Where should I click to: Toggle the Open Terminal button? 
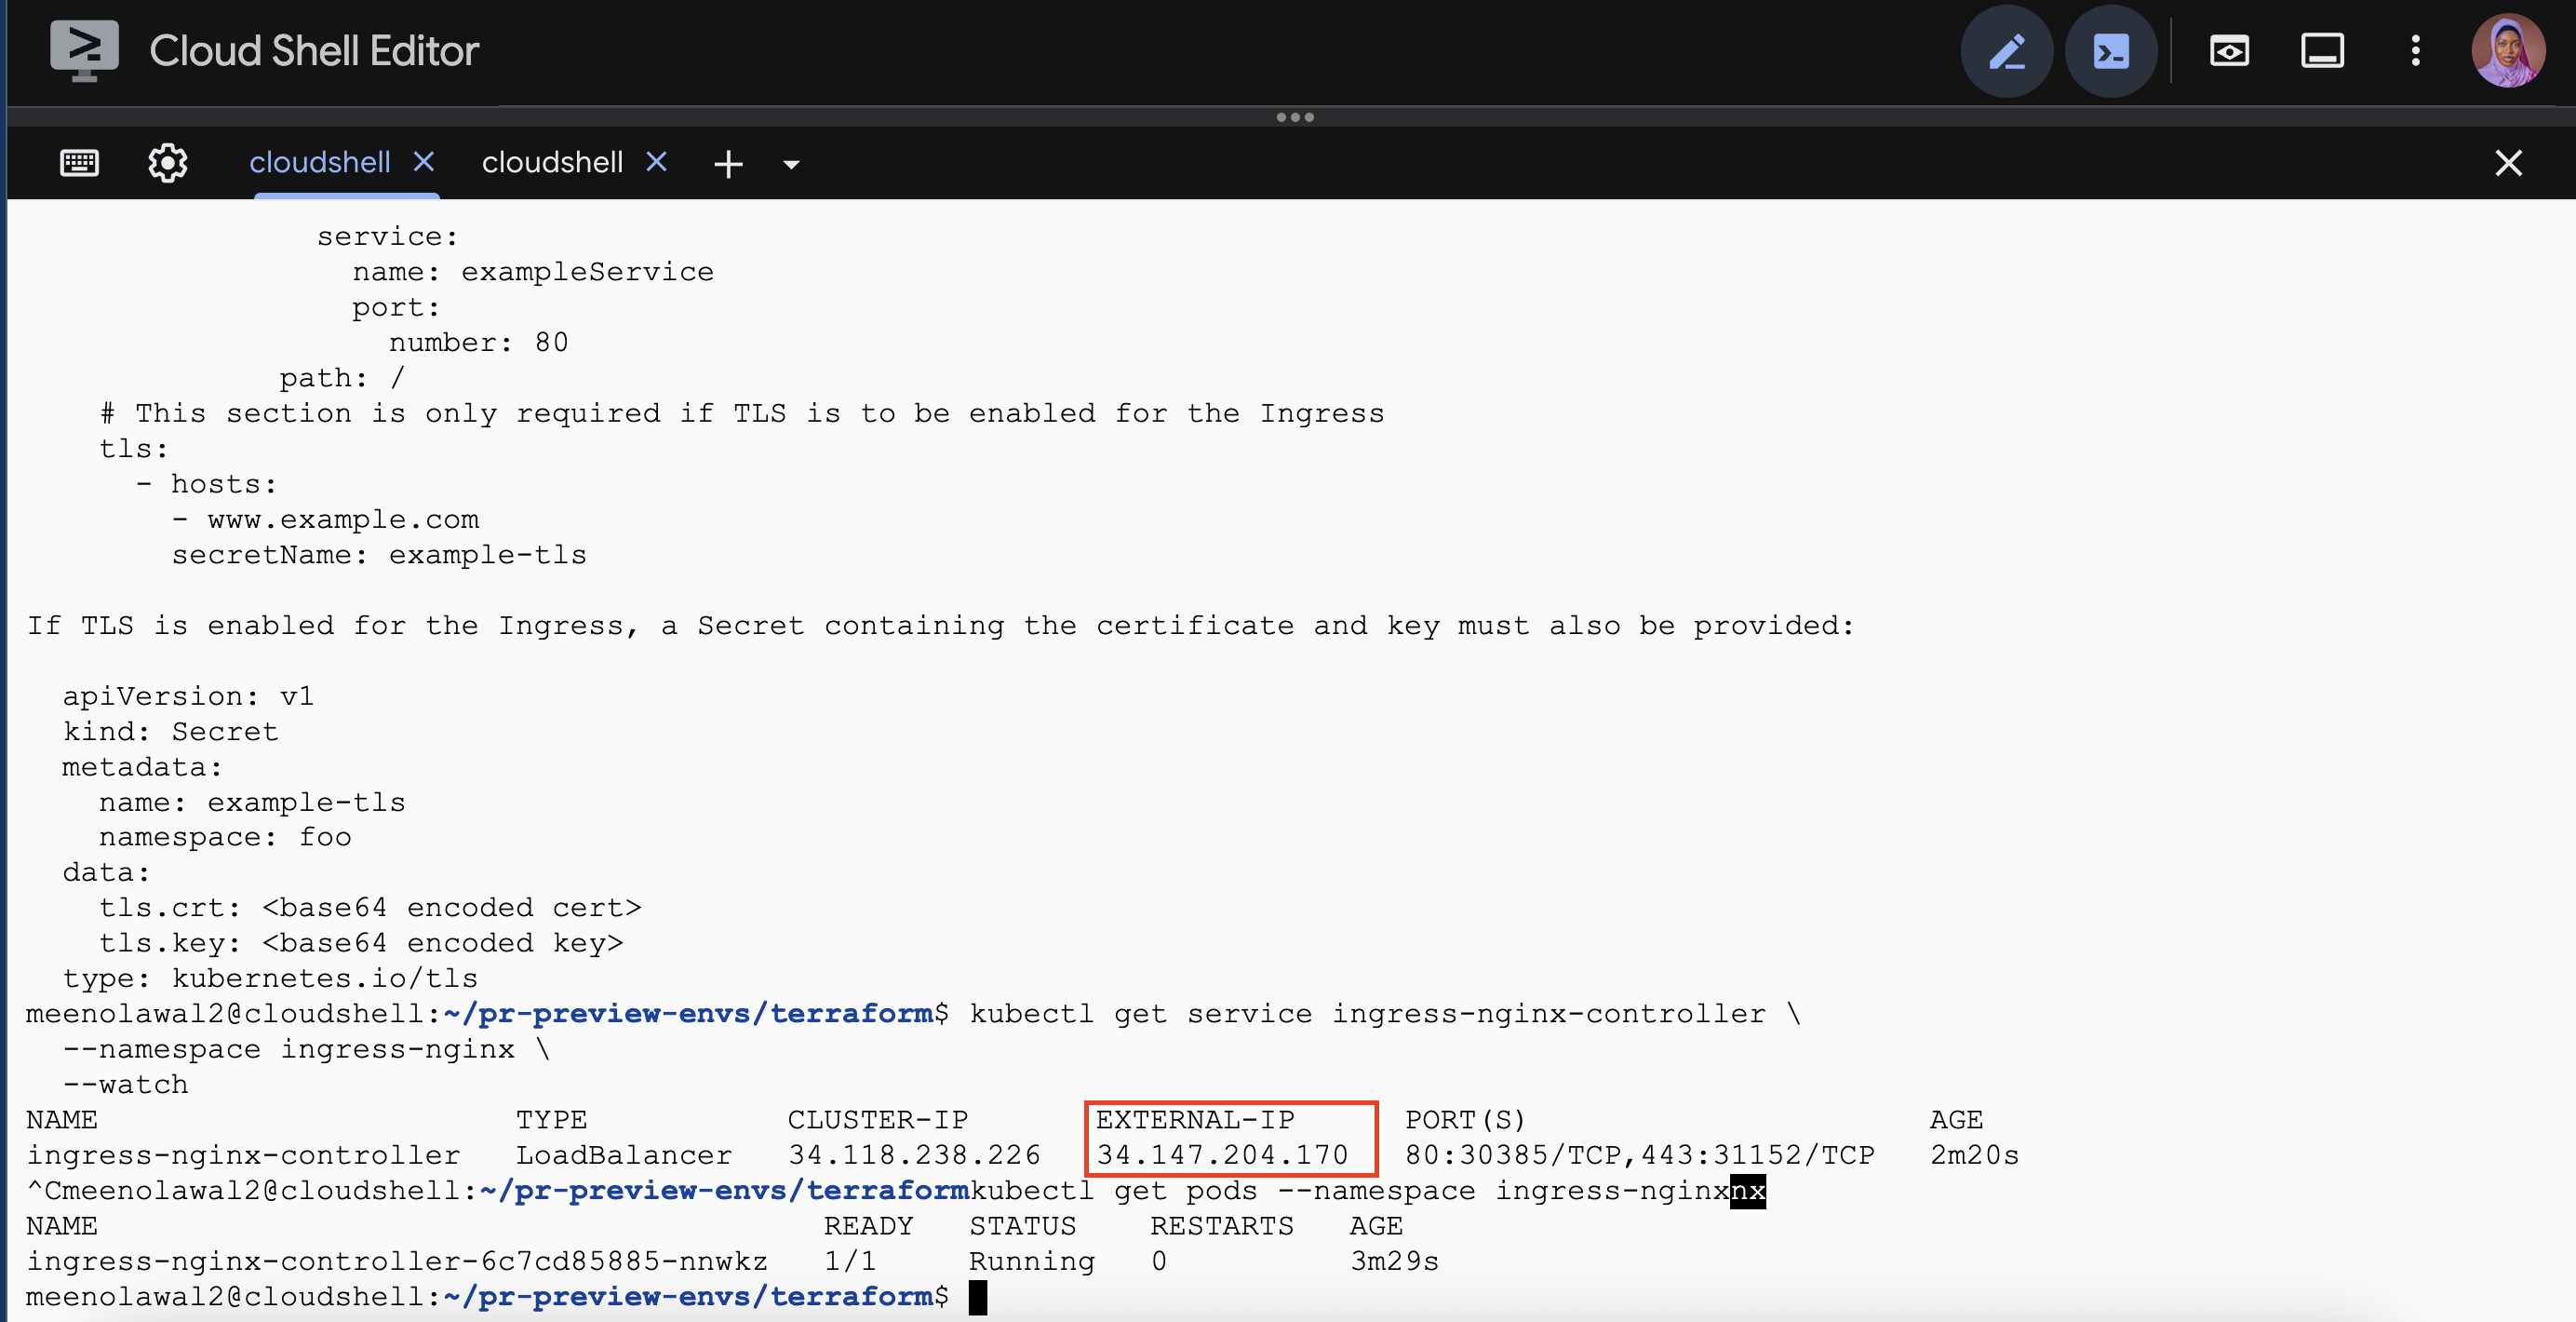tap(2111, 52)
